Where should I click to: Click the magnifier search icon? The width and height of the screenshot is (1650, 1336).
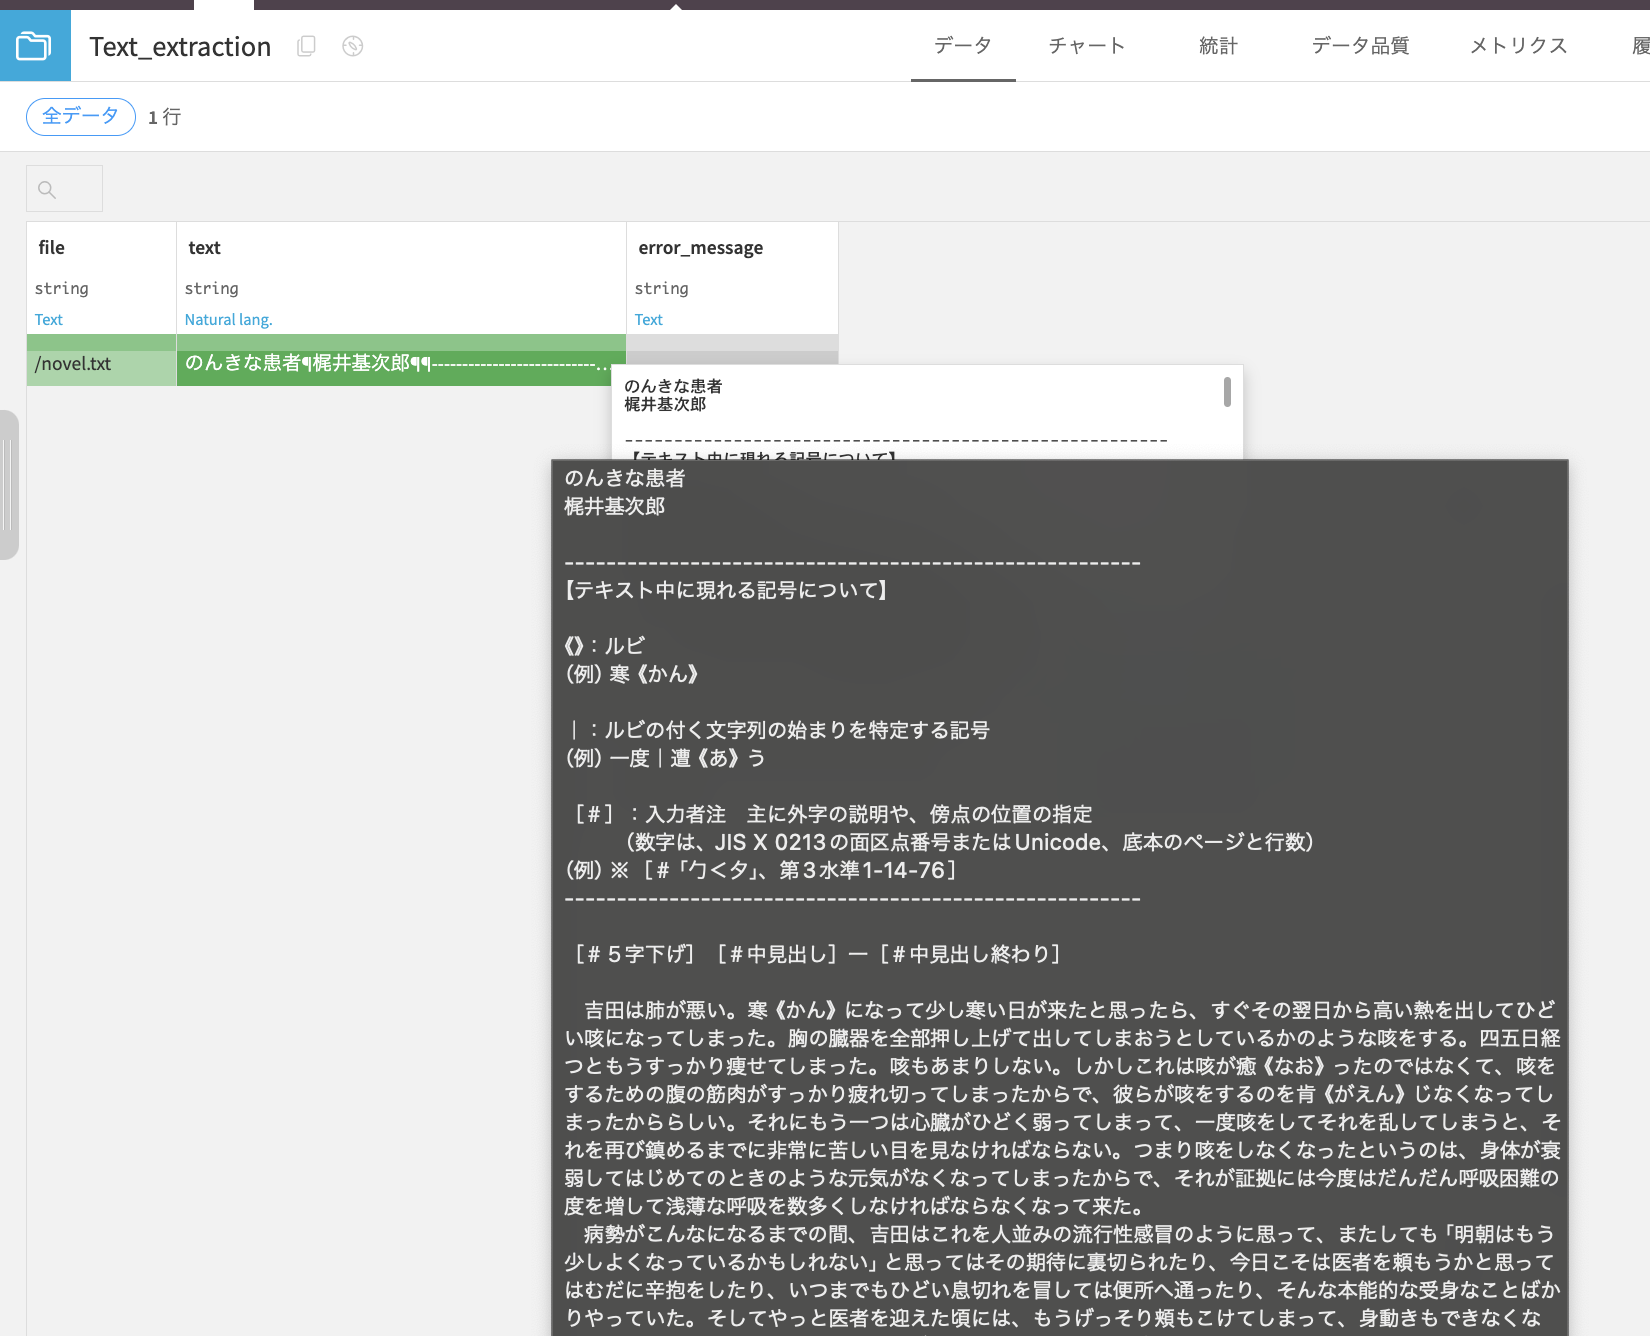pos(47,189)
